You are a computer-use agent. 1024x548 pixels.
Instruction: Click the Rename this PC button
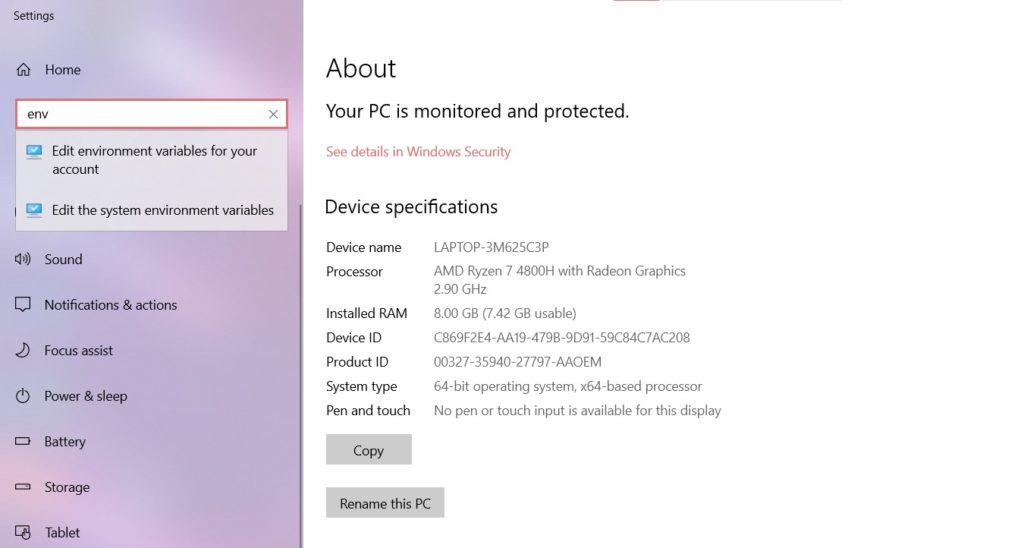pyautogui.click(x=385, y=503)
